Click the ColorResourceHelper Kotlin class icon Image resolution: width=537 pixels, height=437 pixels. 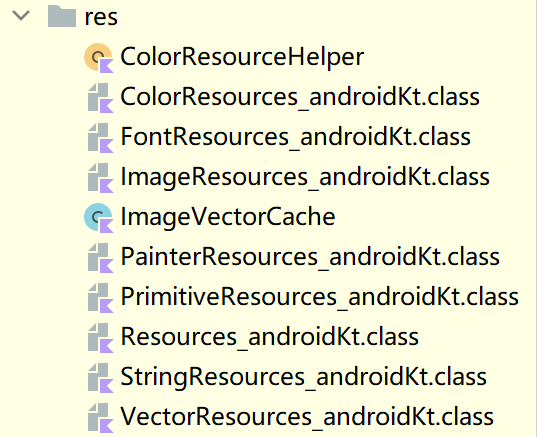point(99,58)
